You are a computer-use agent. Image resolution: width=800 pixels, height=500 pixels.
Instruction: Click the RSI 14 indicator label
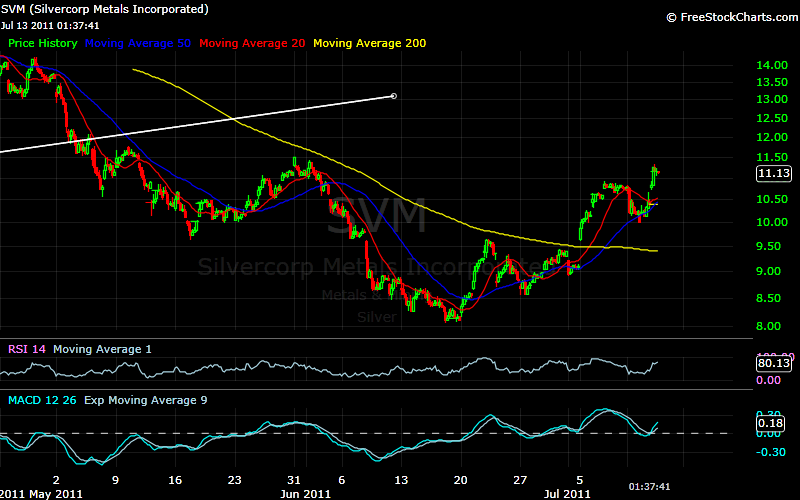click(x=27, y=349)
